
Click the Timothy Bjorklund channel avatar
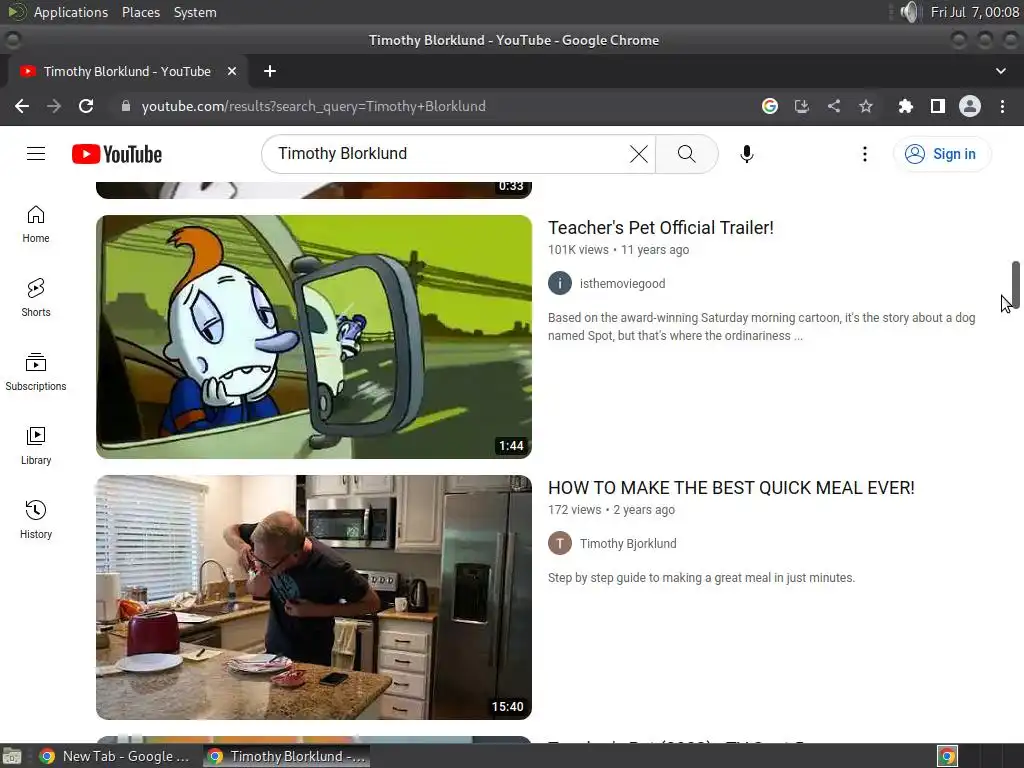pos(560,543)
